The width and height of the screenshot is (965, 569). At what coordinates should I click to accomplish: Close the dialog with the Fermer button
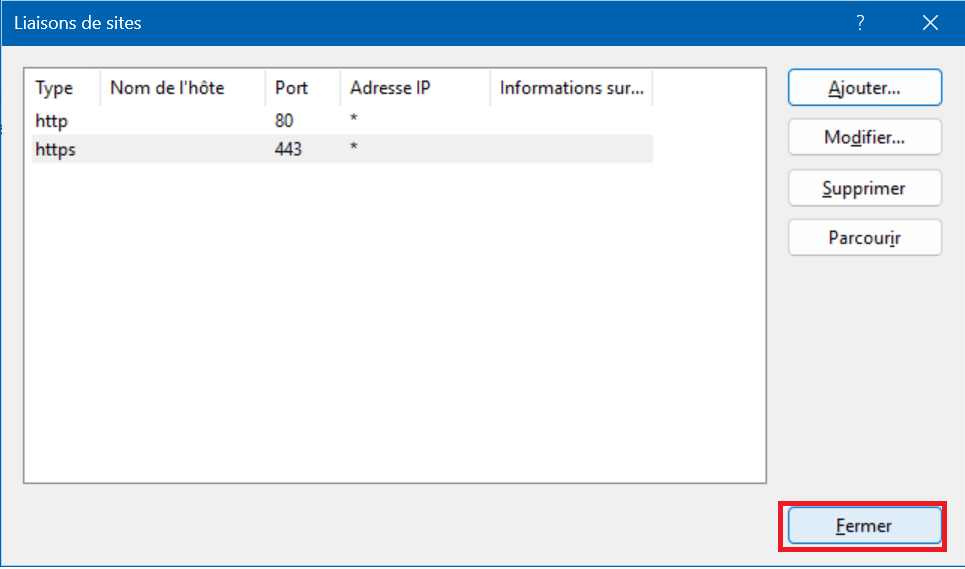(x=864, y=525)
